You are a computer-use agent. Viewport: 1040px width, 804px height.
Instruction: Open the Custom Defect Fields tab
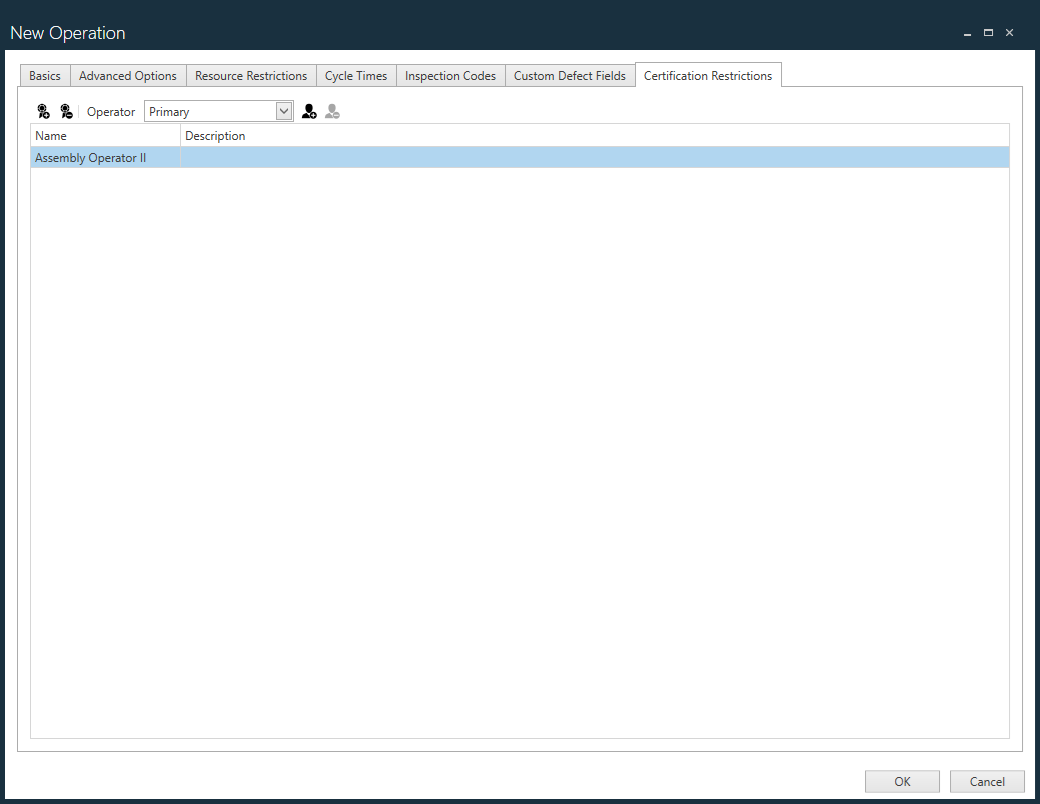tap(570, 75)
